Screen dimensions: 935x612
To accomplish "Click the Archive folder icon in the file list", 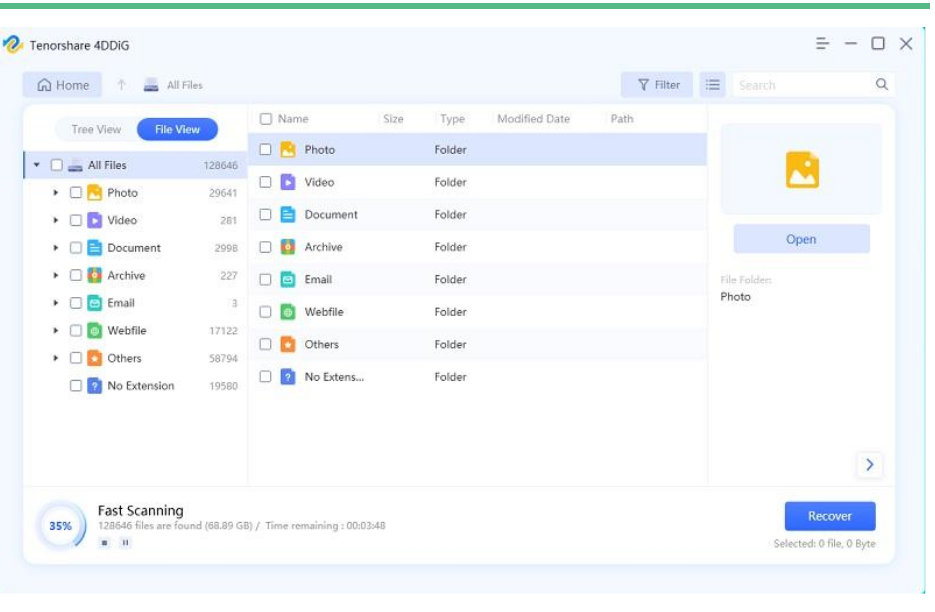I will click(288, 247).
